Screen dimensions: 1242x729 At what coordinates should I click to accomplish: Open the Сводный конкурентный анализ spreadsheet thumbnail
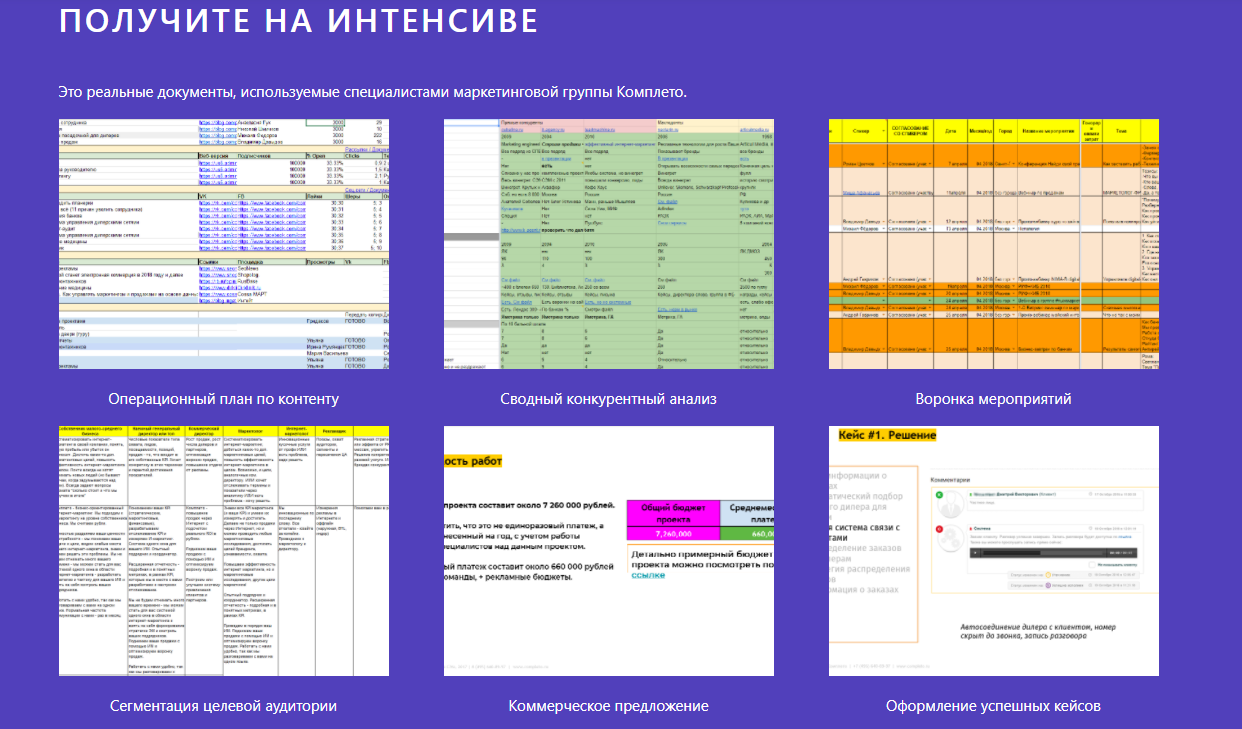click(x=609, y=243)
